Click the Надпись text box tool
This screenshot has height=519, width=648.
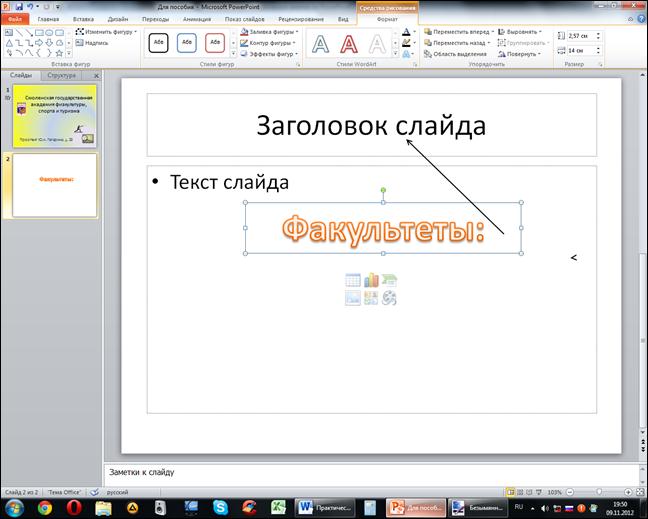click(x=96, y=43)
